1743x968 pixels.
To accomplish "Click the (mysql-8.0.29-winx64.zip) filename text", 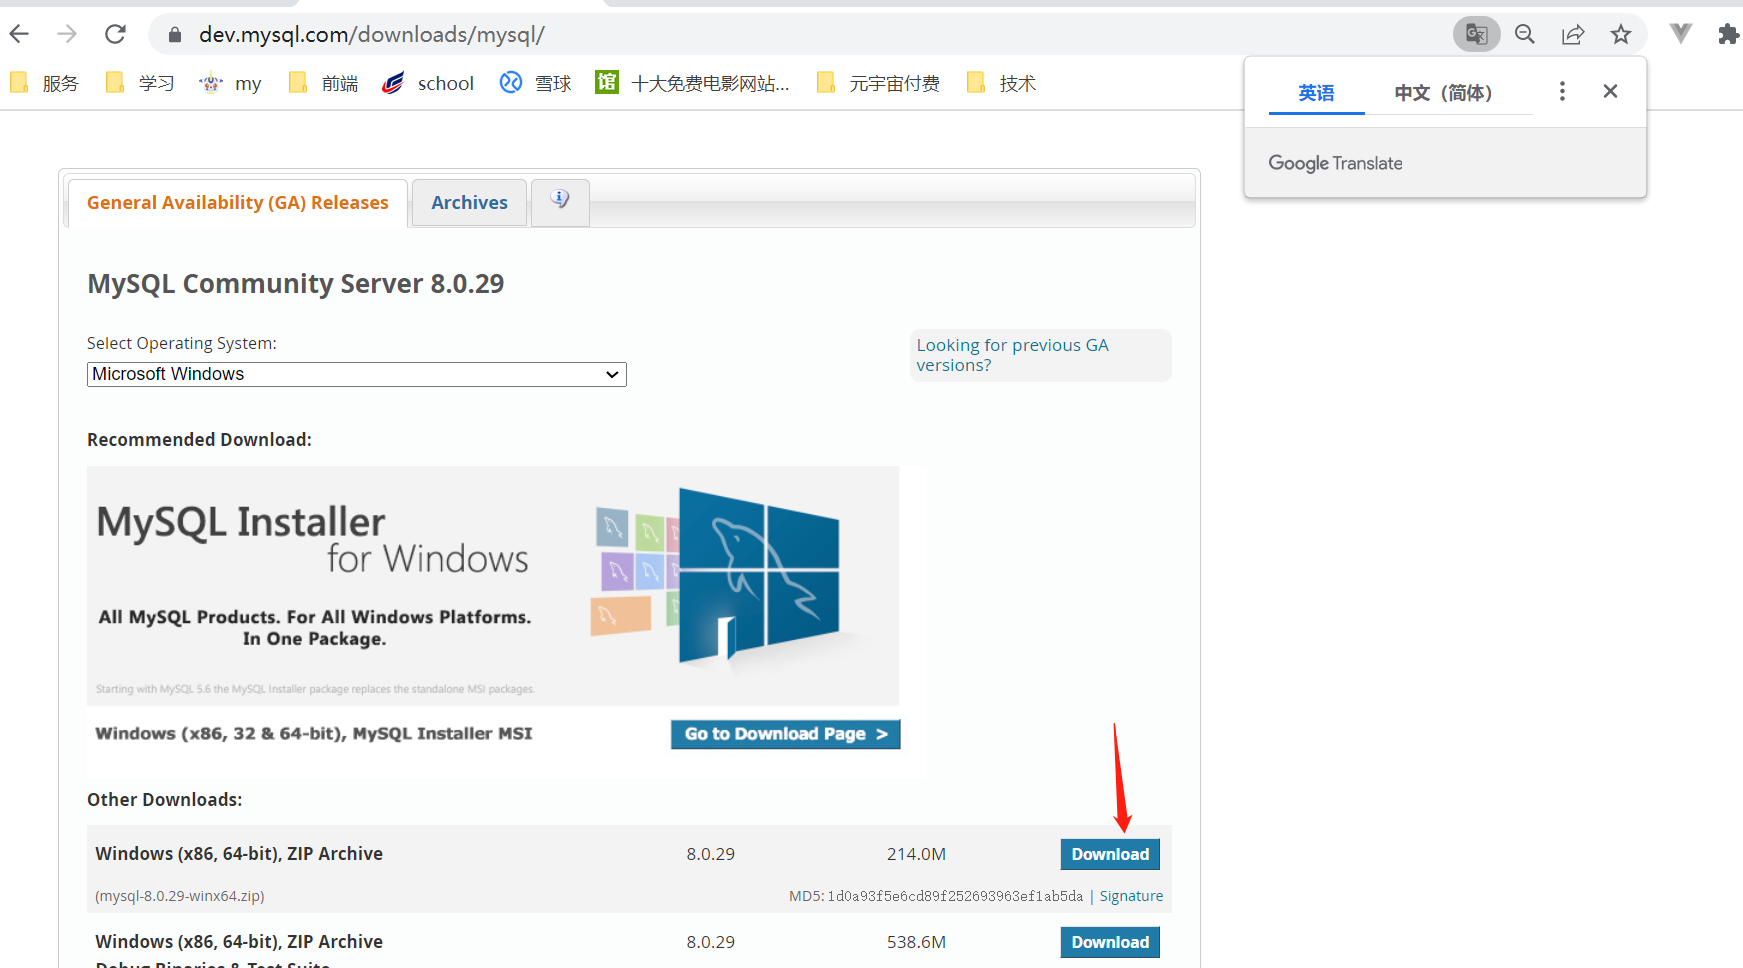I will (180, 896).
